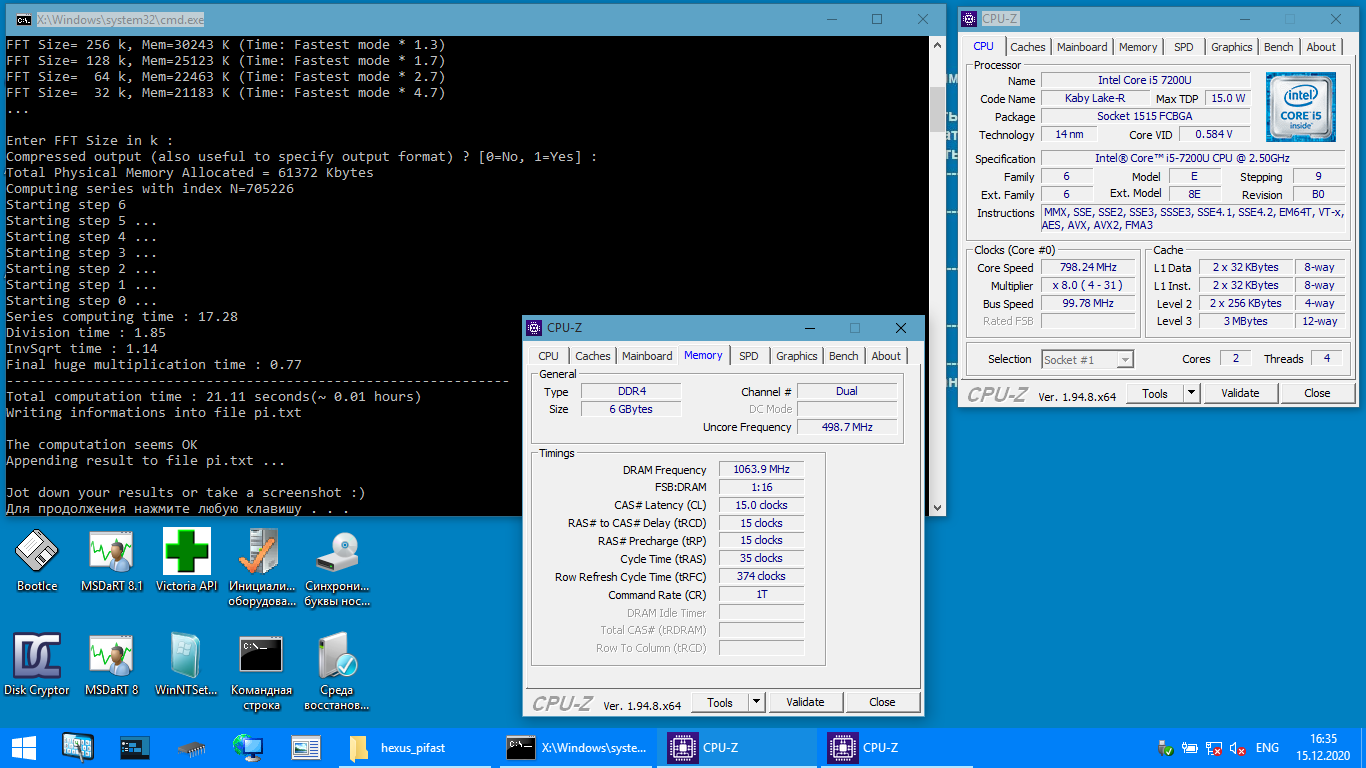Image resolution: width=1366 pixels, height=768 pixels.
Task: Click the globe and monitor icon in the taskbar
Action: click(x=248, y=747)
